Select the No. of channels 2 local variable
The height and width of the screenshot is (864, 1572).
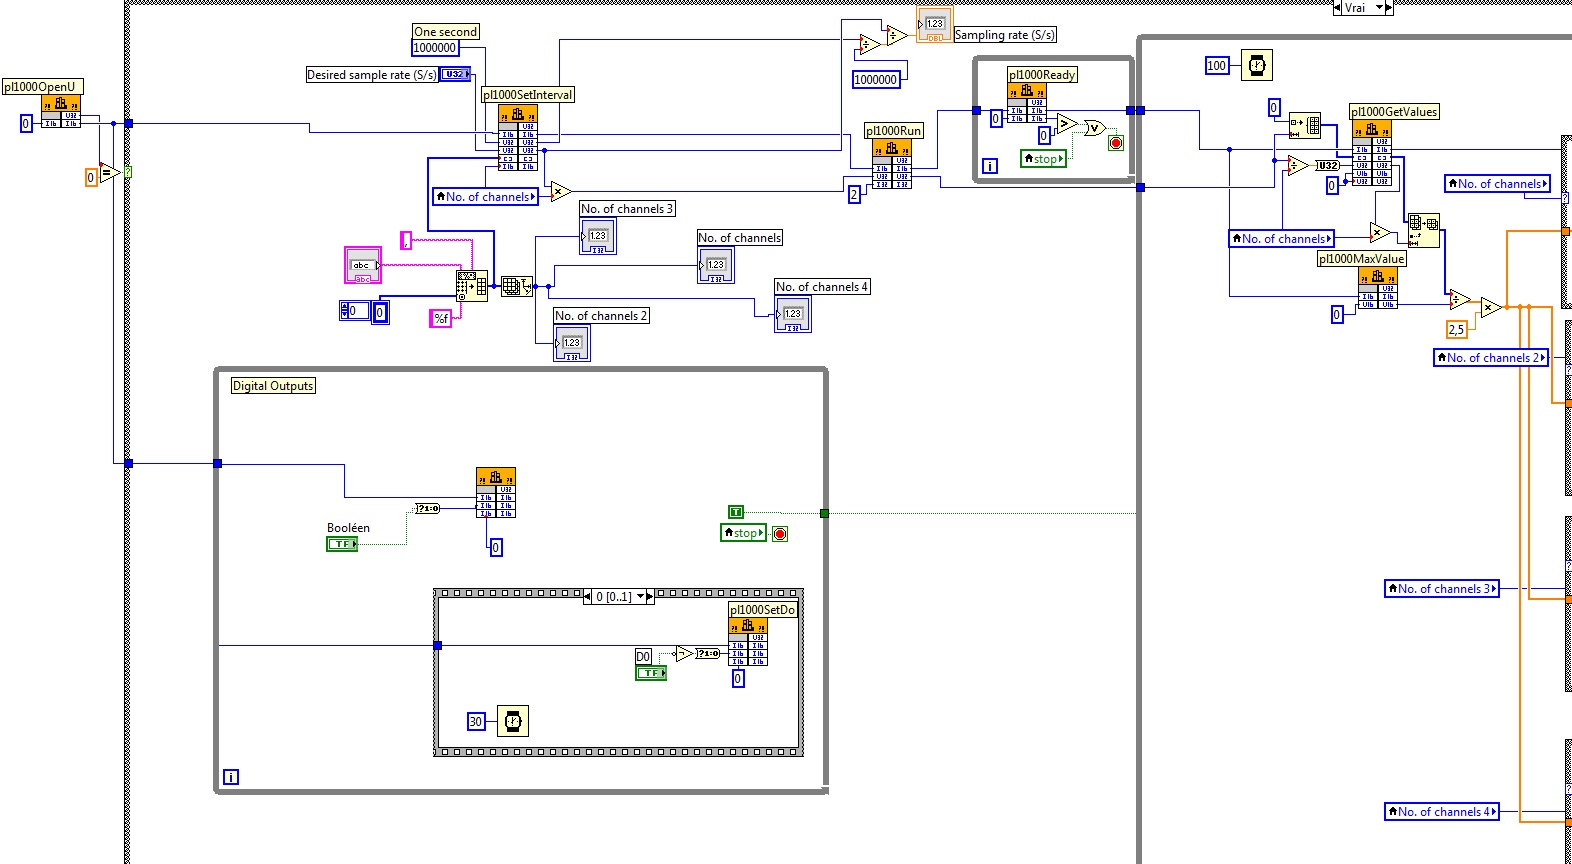[x=1490, y=358]
